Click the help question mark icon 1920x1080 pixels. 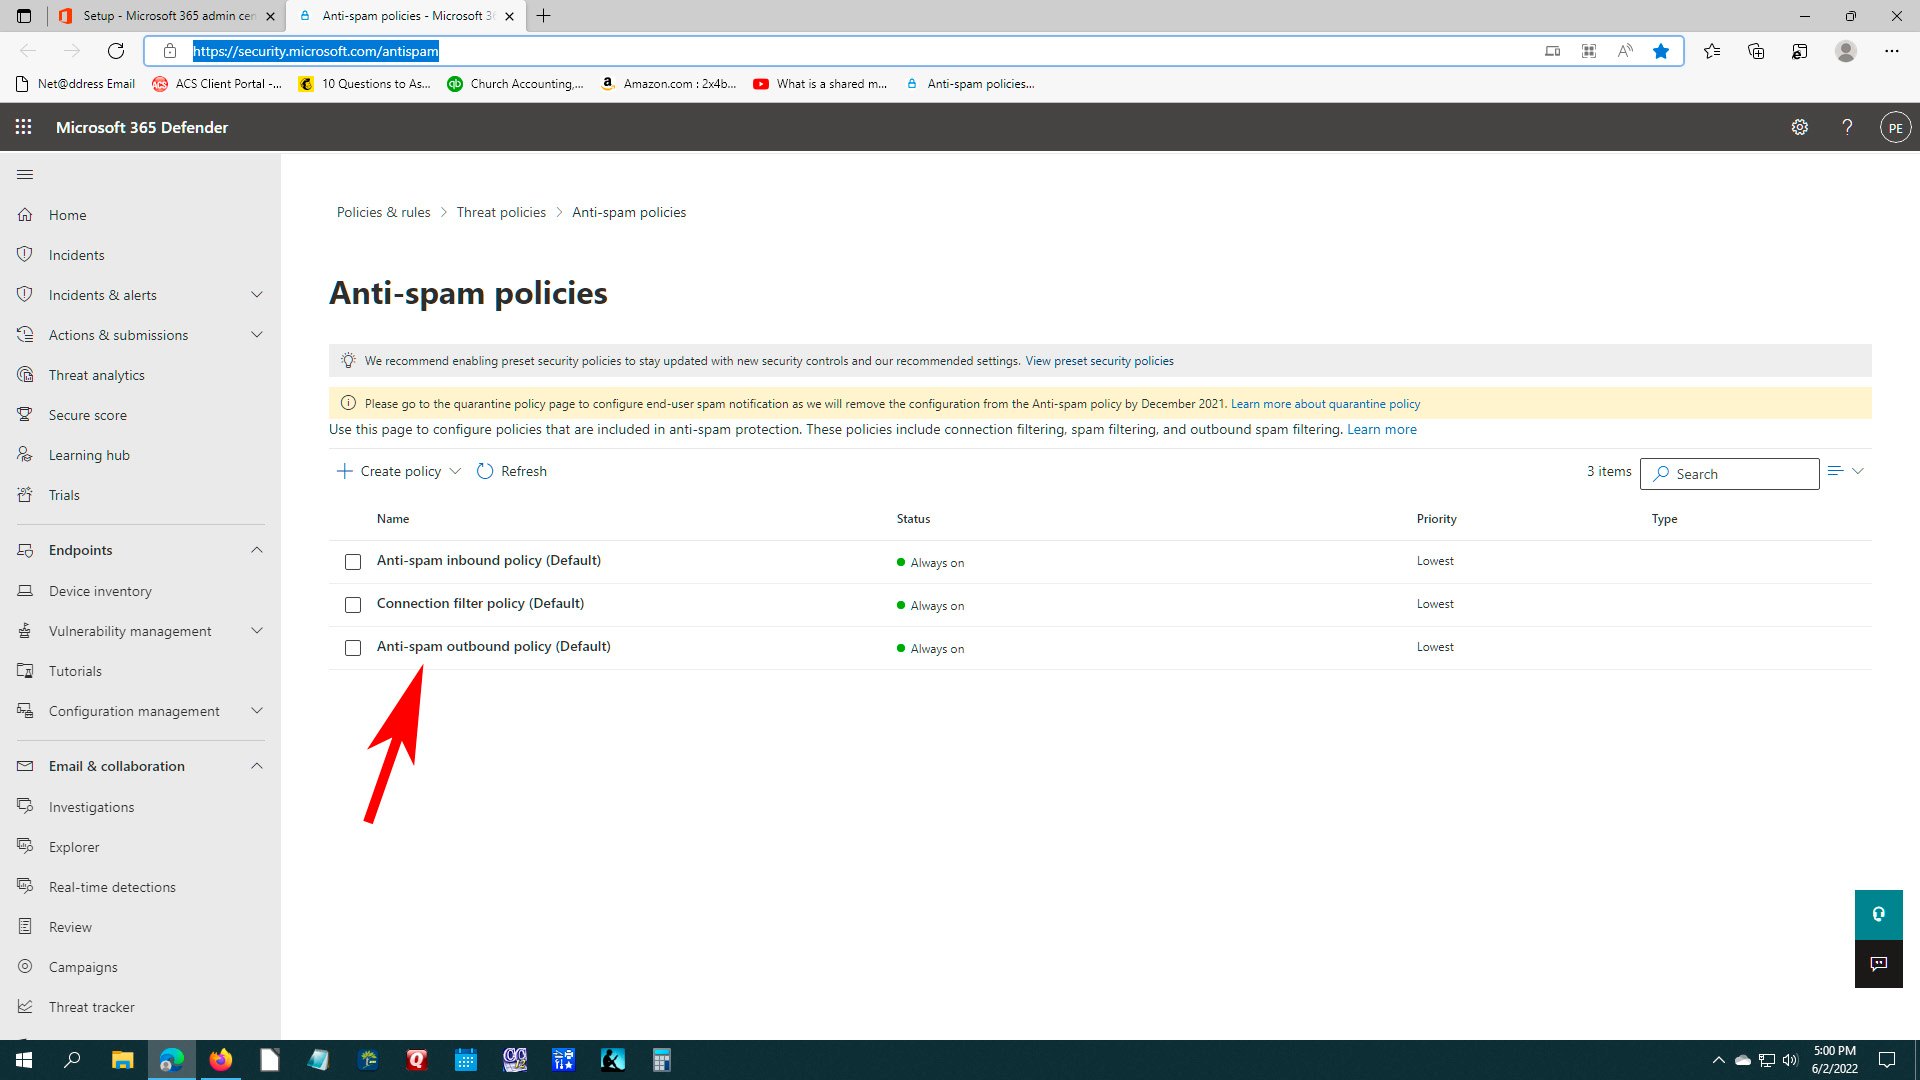click(x=1847, y=127)
